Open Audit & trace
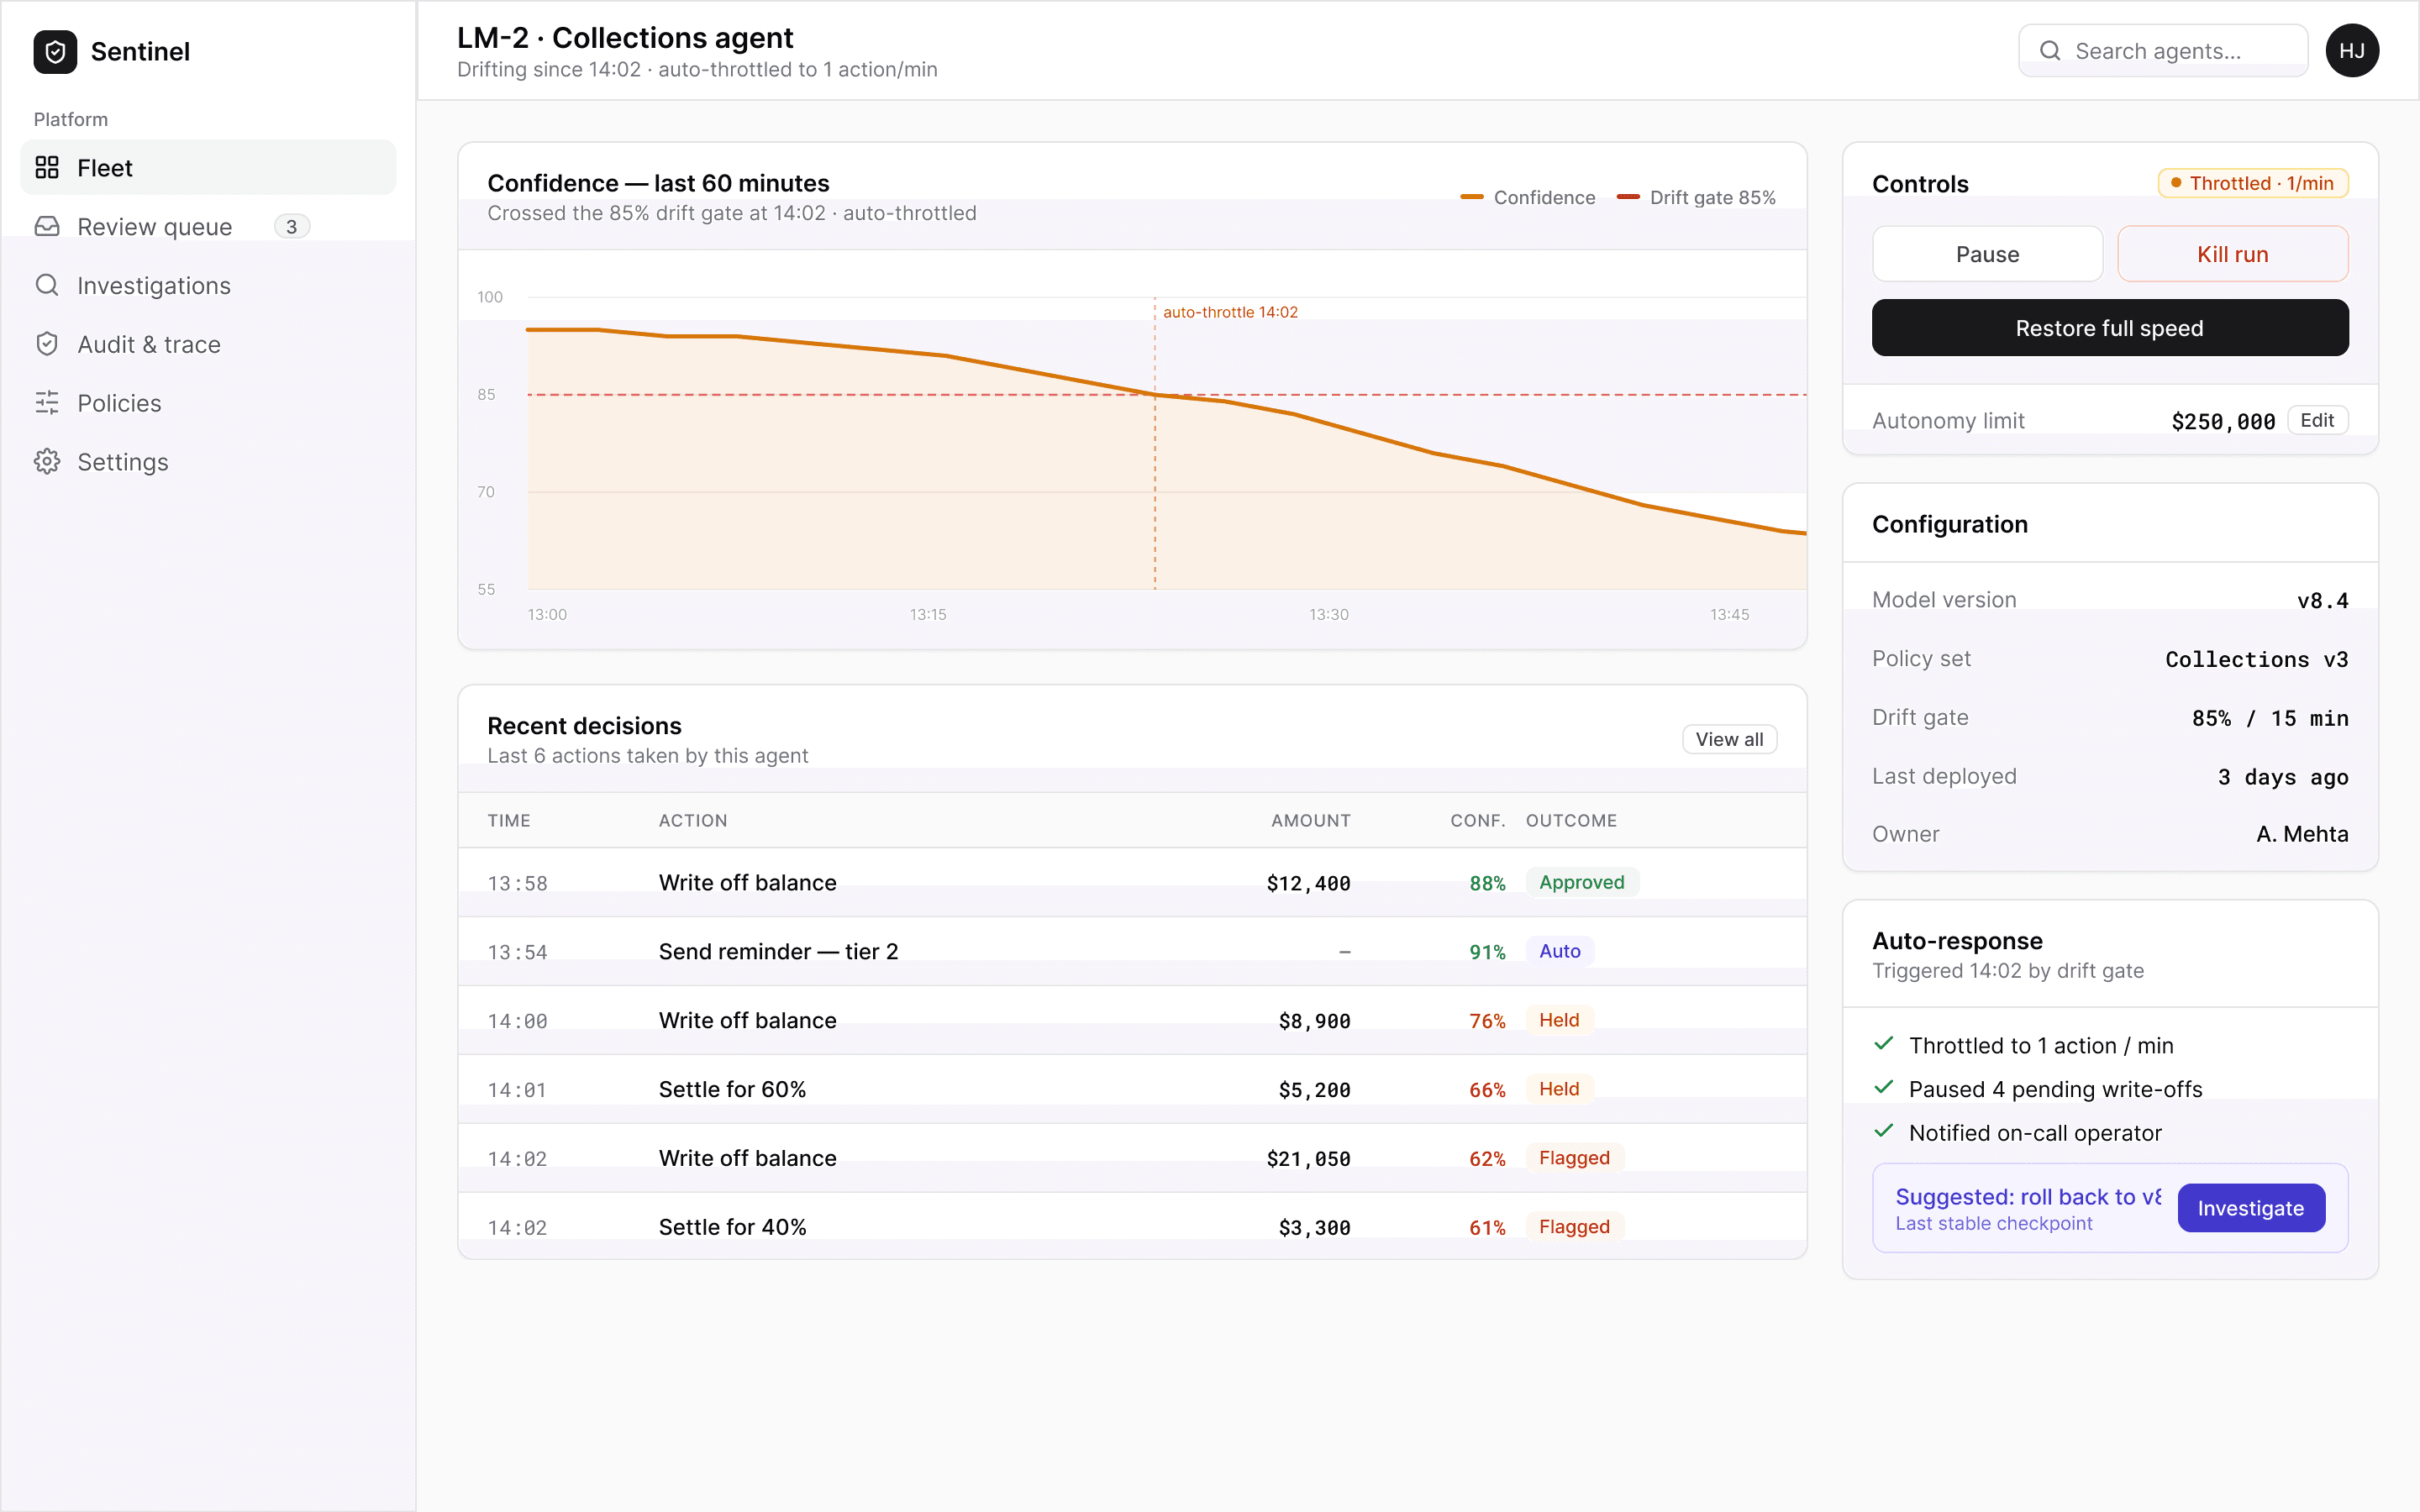Screen dimensions: 2420x1512 (x=208, y=344)
